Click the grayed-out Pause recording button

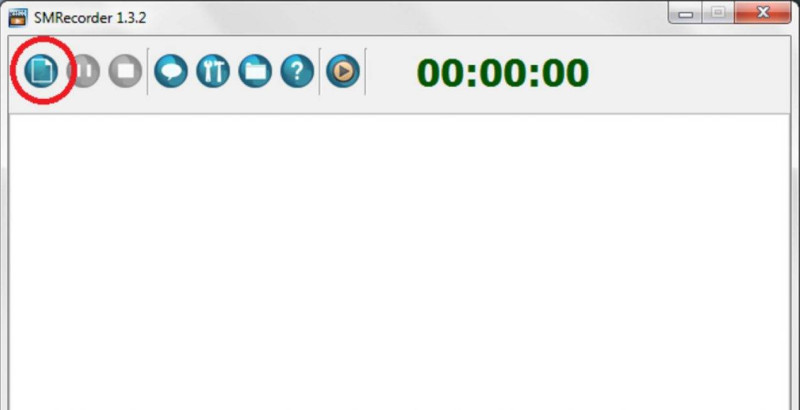(x=83, y=71)
